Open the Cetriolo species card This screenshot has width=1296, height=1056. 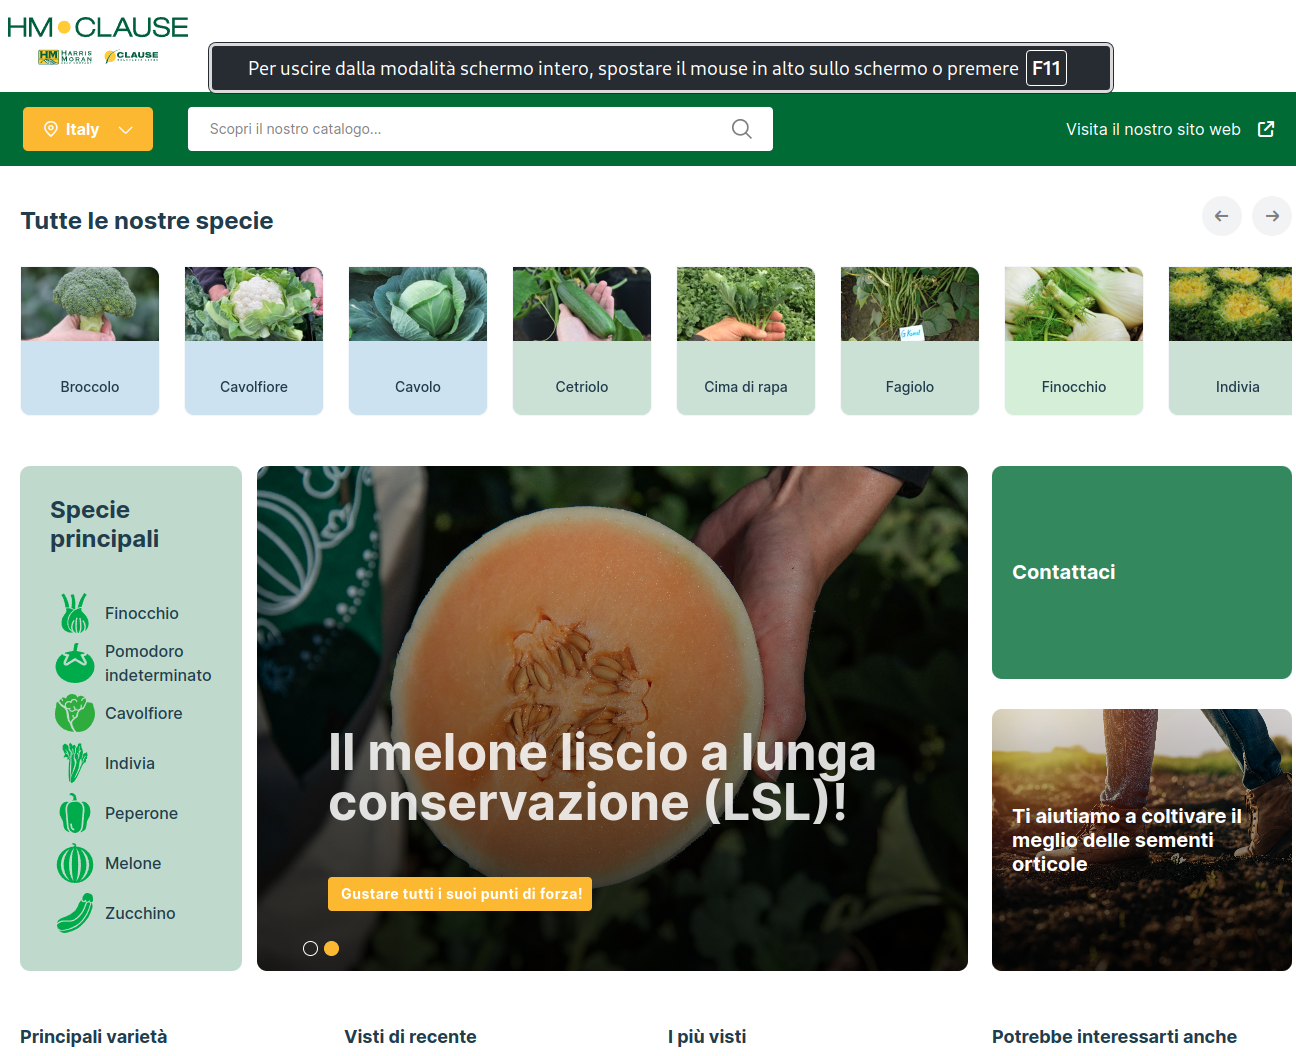[x=582, y=341]
